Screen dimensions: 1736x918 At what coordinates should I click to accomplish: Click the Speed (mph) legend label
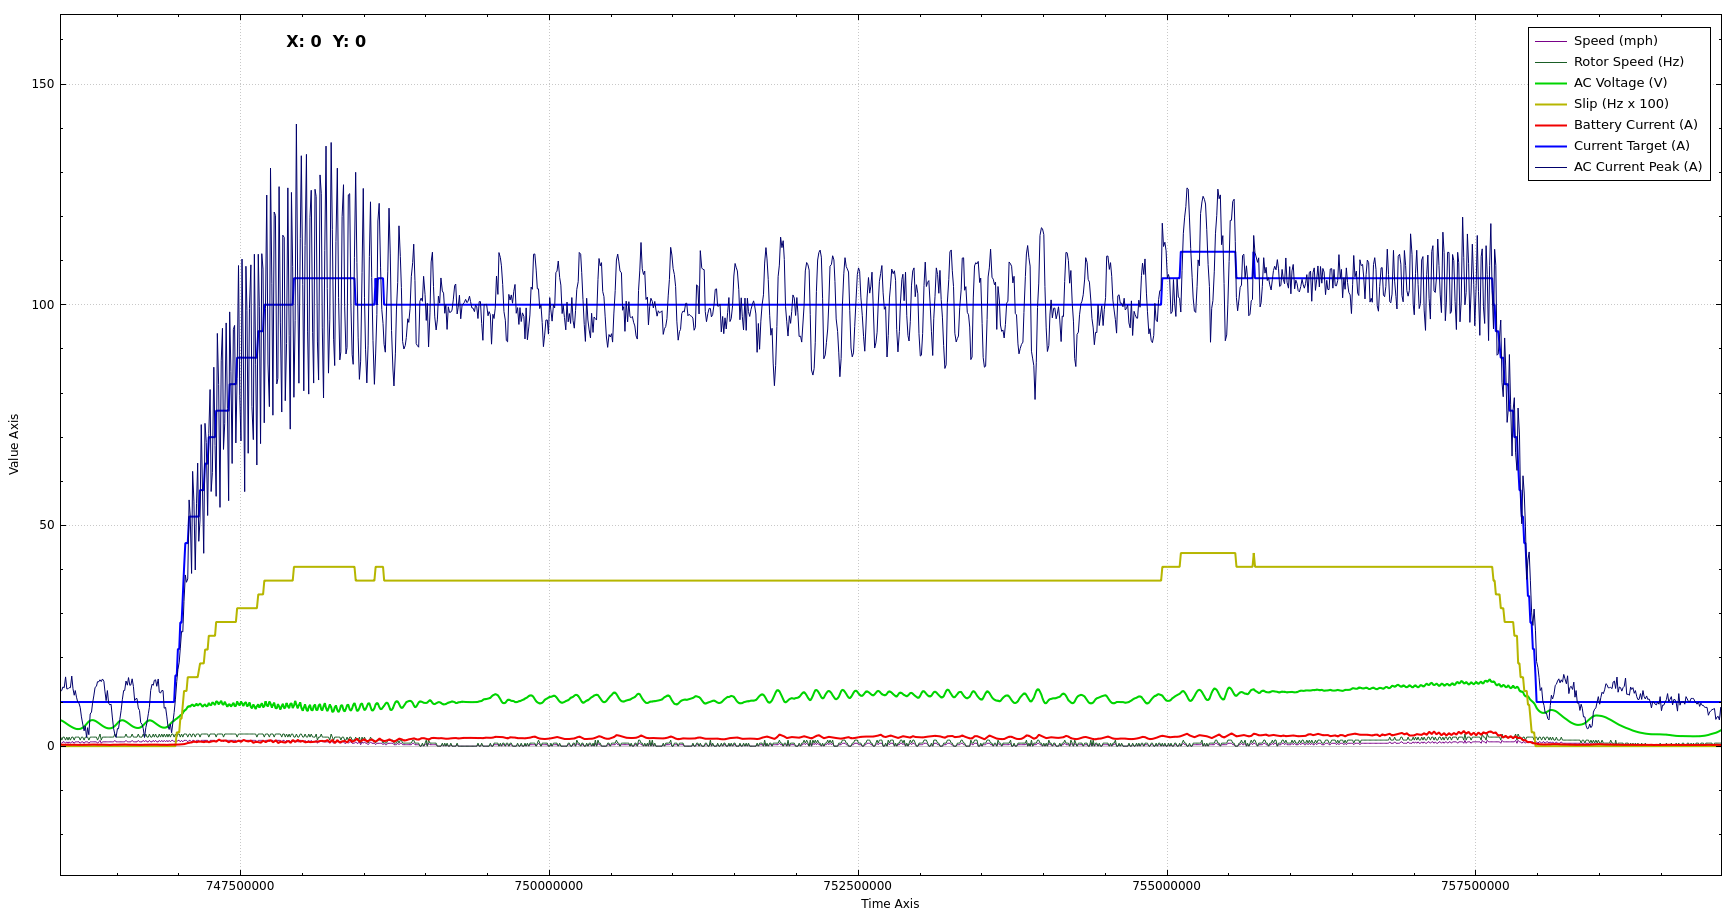pyautogui.click(x=1615, y=41)
